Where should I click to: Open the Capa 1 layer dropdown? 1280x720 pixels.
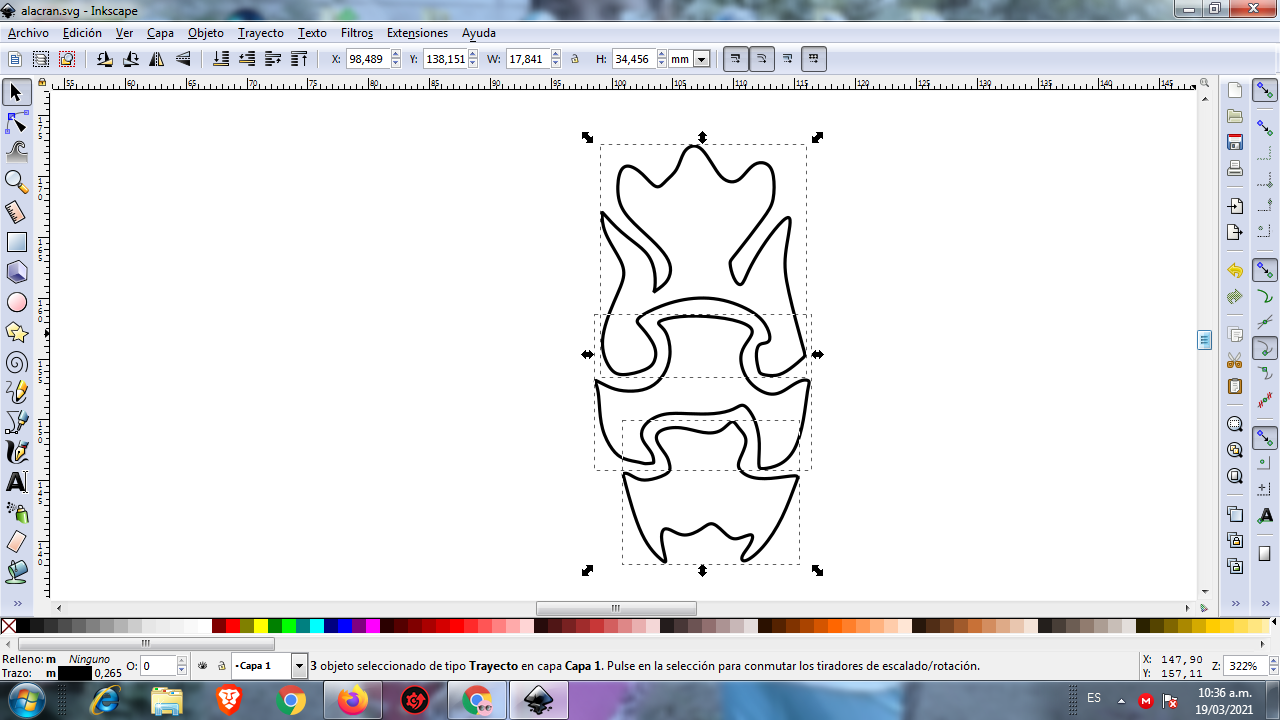click(x=299, y=665)
